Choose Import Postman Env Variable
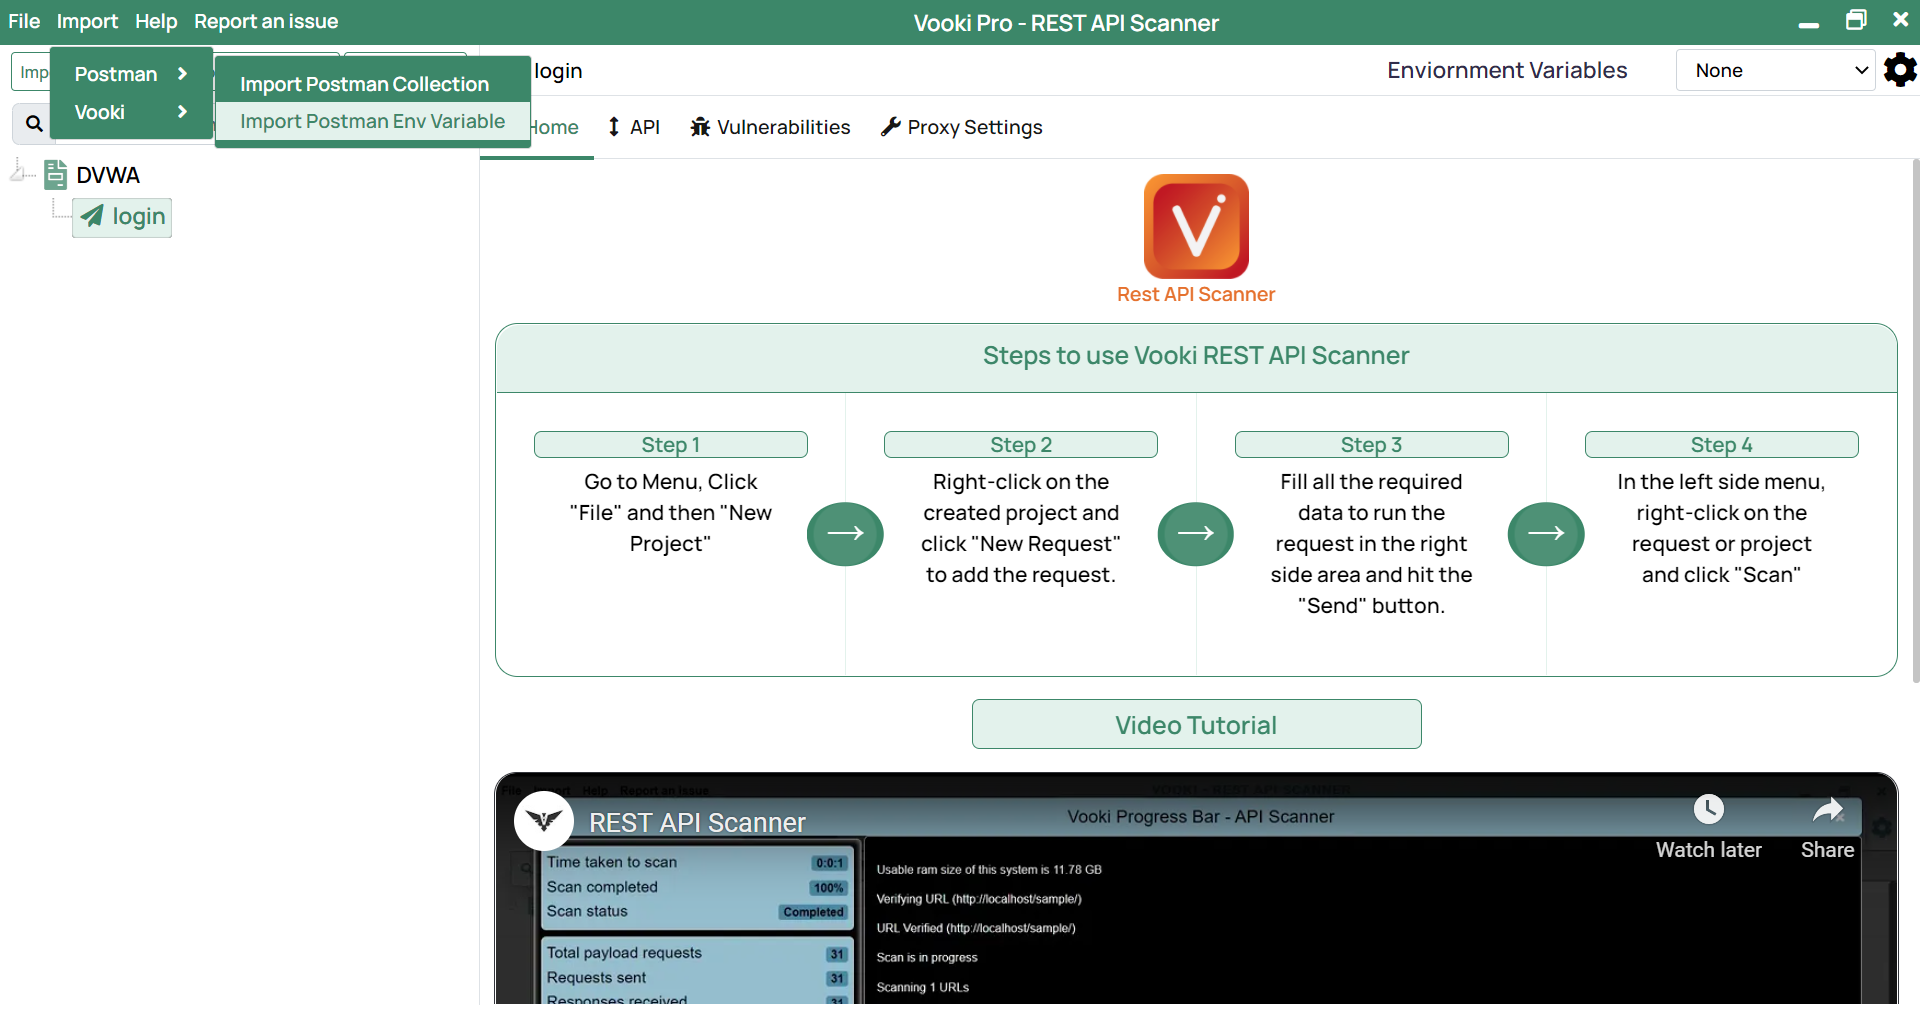The image size is (1920, 1018). click(x=372, y=121)
